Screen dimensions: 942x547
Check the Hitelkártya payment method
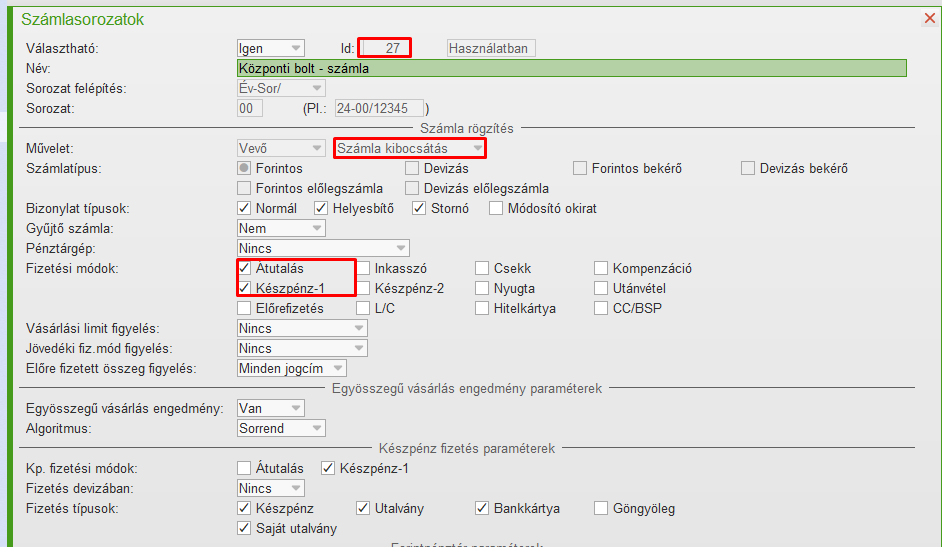[x=482, y=309]
